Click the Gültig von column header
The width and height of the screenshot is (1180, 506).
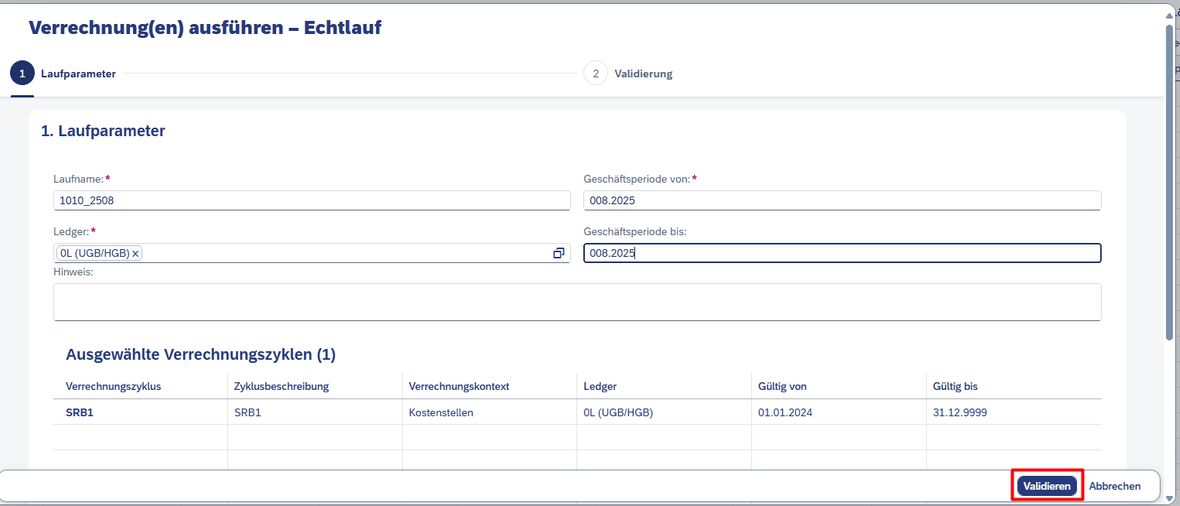[783, 386]
